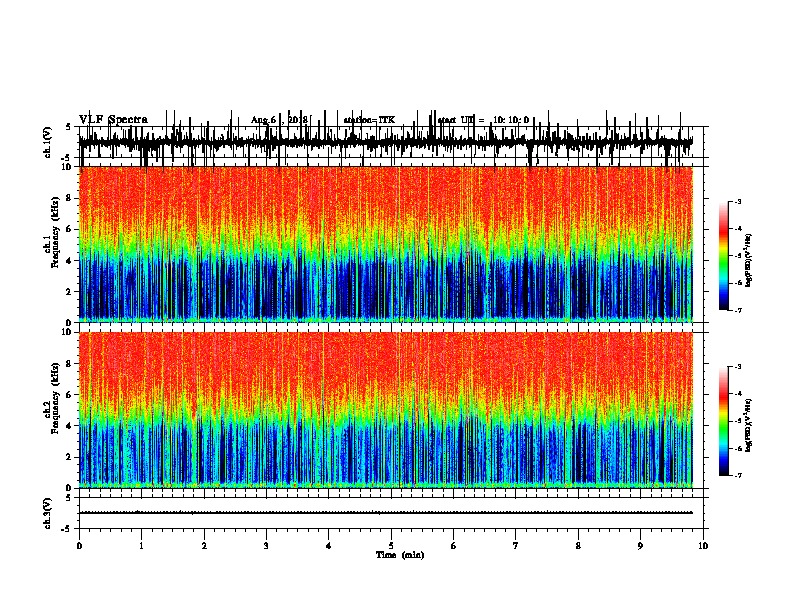The image size is (792, 612).
Task: Click inside the ch.2 frequency spectrogram
Action: tap(385, 410)
